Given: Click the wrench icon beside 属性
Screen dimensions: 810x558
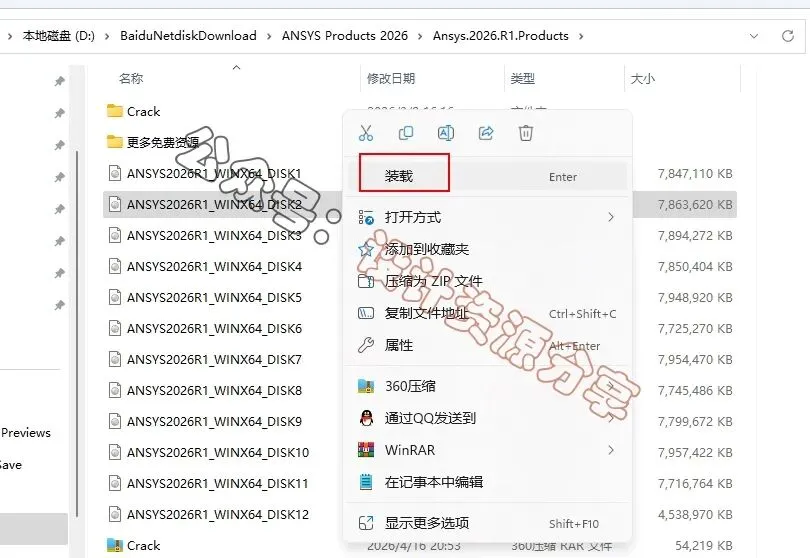Looking at the screenshot, I should tap(366, 345).
